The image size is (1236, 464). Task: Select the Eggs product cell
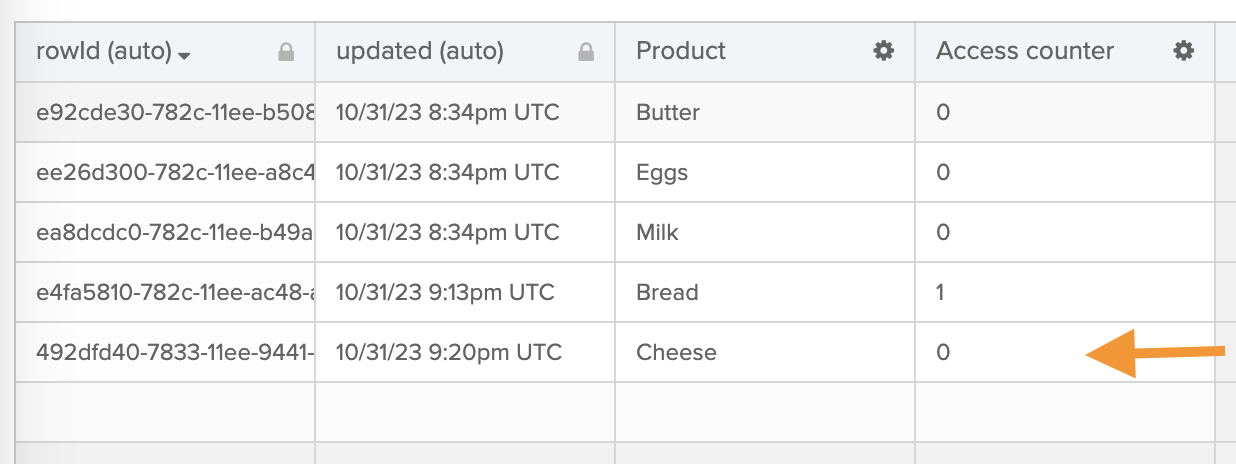(662, 172)
